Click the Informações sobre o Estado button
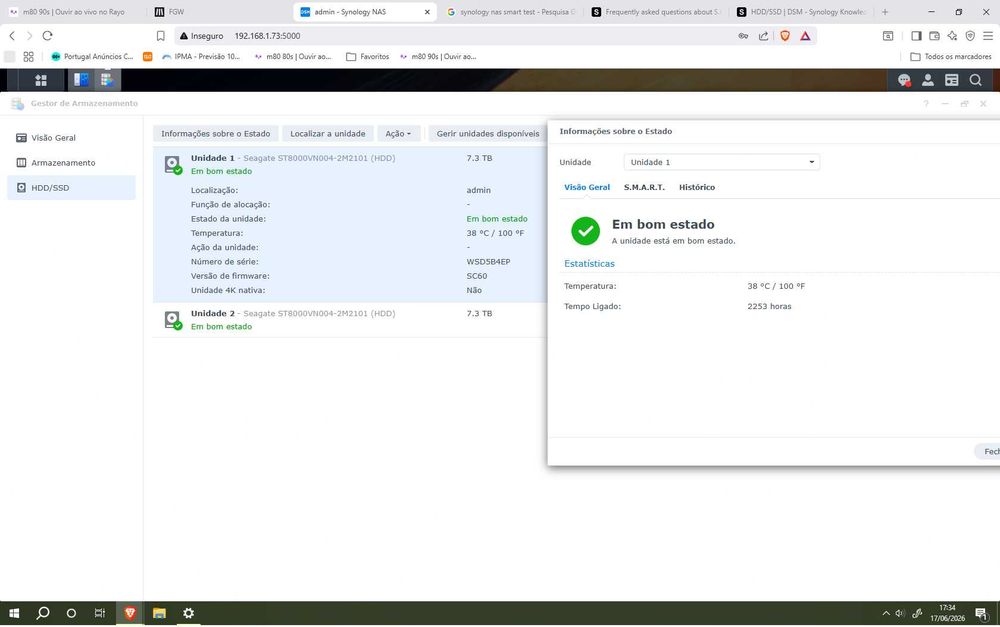 [x=216, y=133]
